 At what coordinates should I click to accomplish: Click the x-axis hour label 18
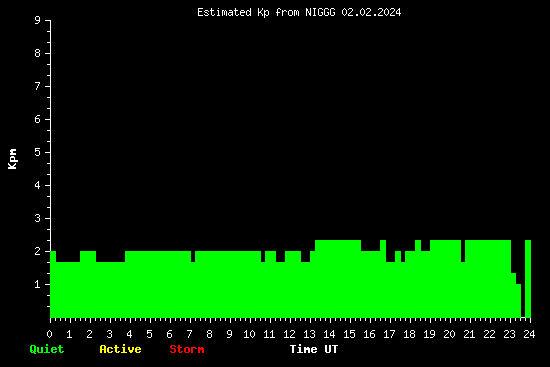pyautogui.click(x=409, y=334)
